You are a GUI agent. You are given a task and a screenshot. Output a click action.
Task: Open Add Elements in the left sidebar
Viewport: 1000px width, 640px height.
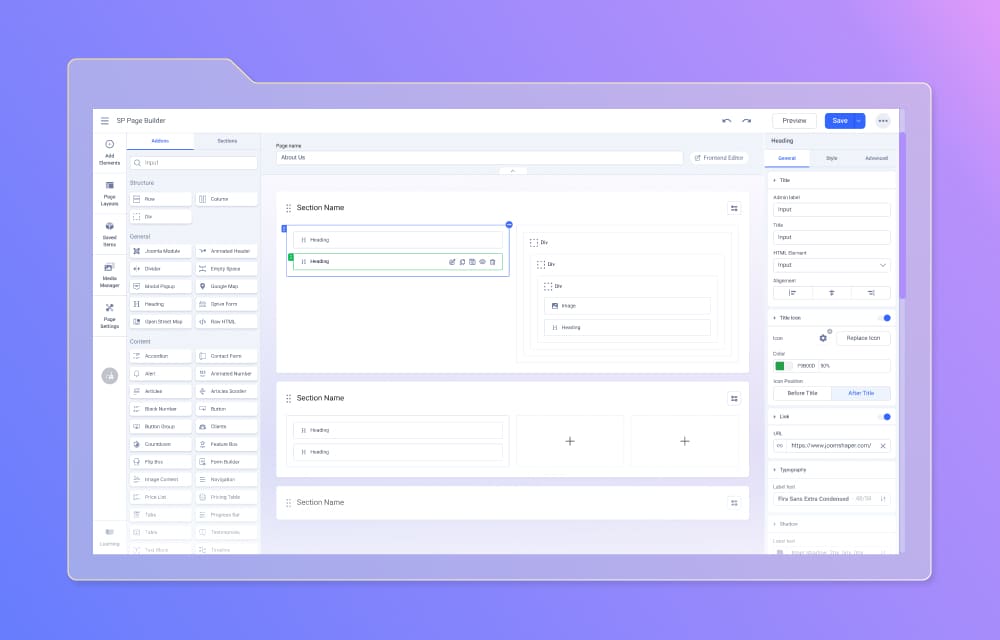[x=110, y=152]
